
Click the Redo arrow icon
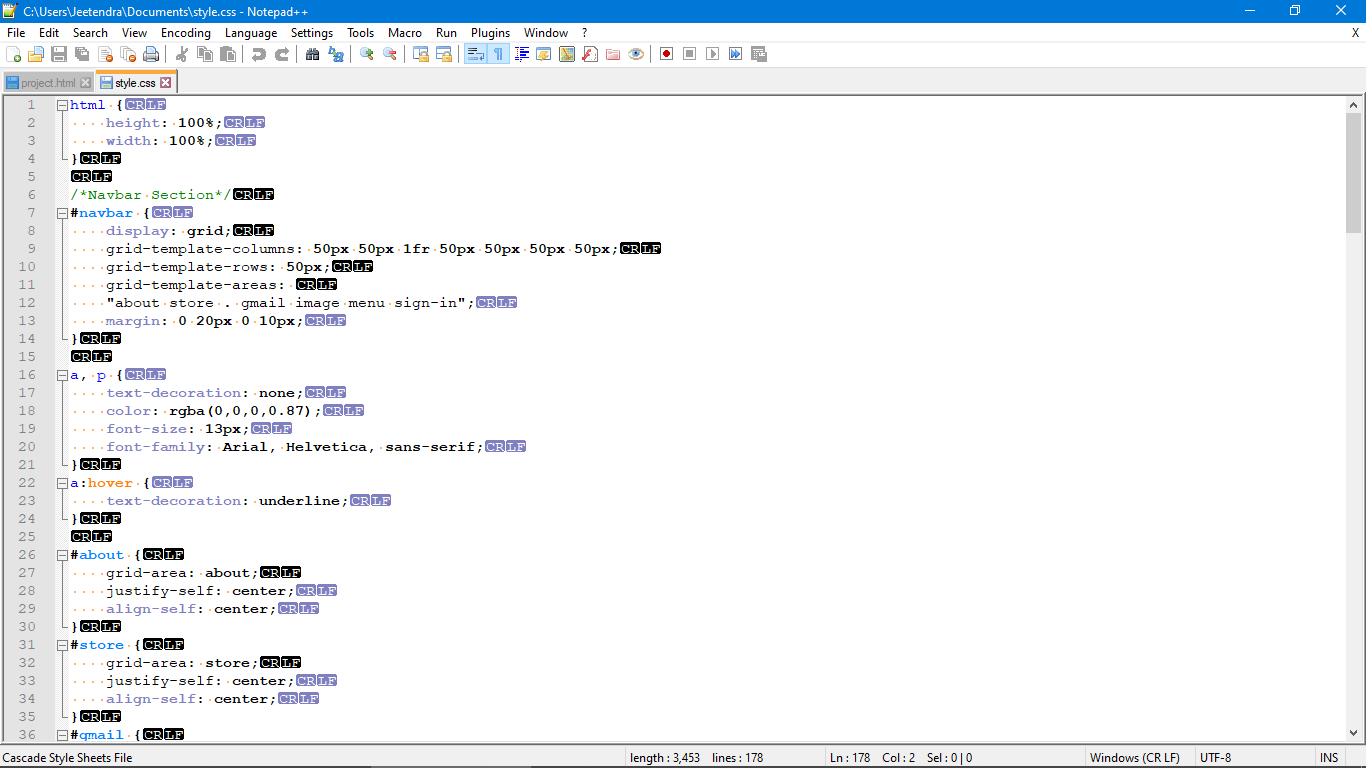point(282,54)
